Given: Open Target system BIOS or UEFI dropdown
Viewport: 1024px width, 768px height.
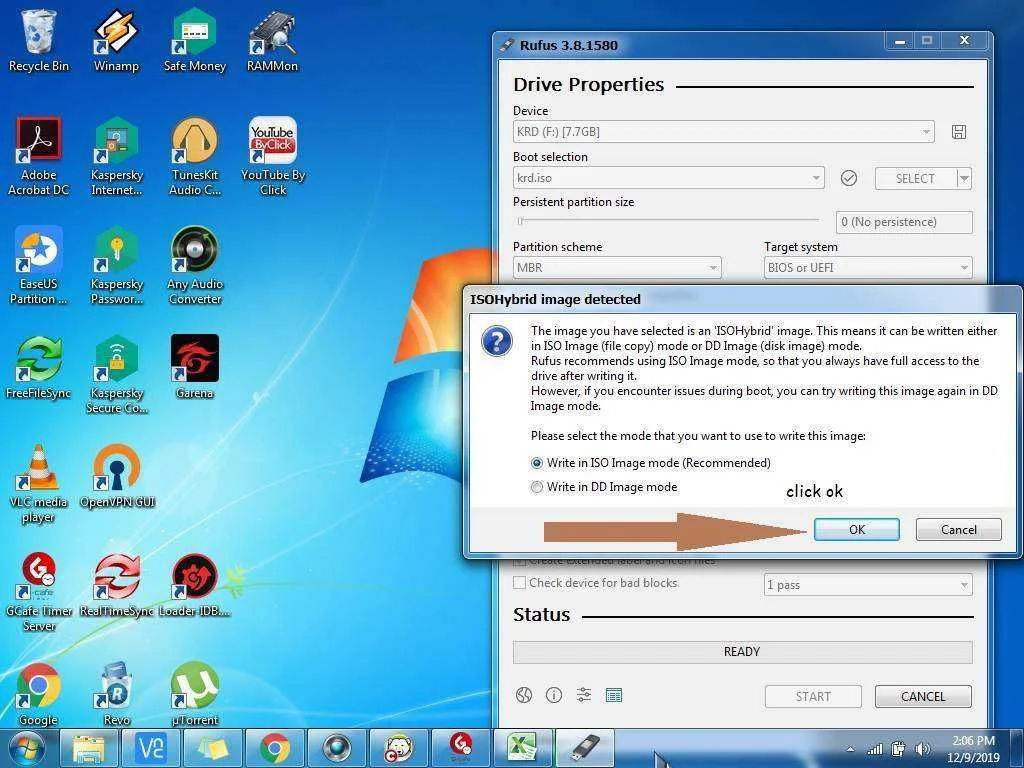Looking at the screenshot, I should [x=868, y=268].
